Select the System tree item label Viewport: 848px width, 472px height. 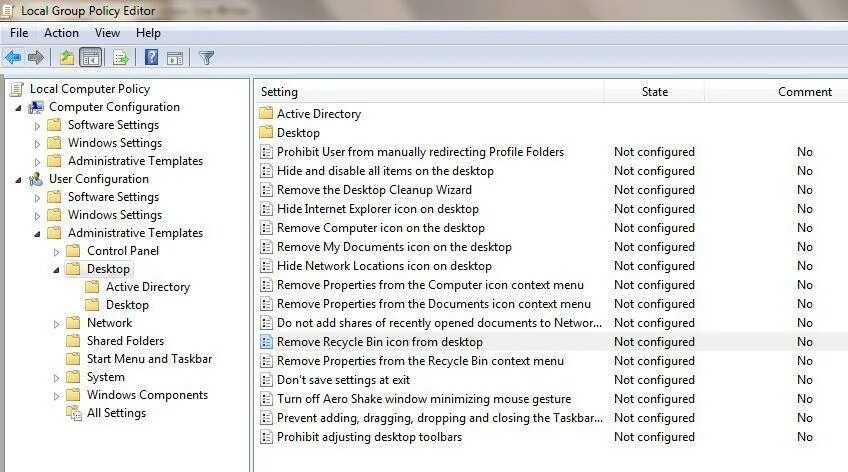coord(105,377)
